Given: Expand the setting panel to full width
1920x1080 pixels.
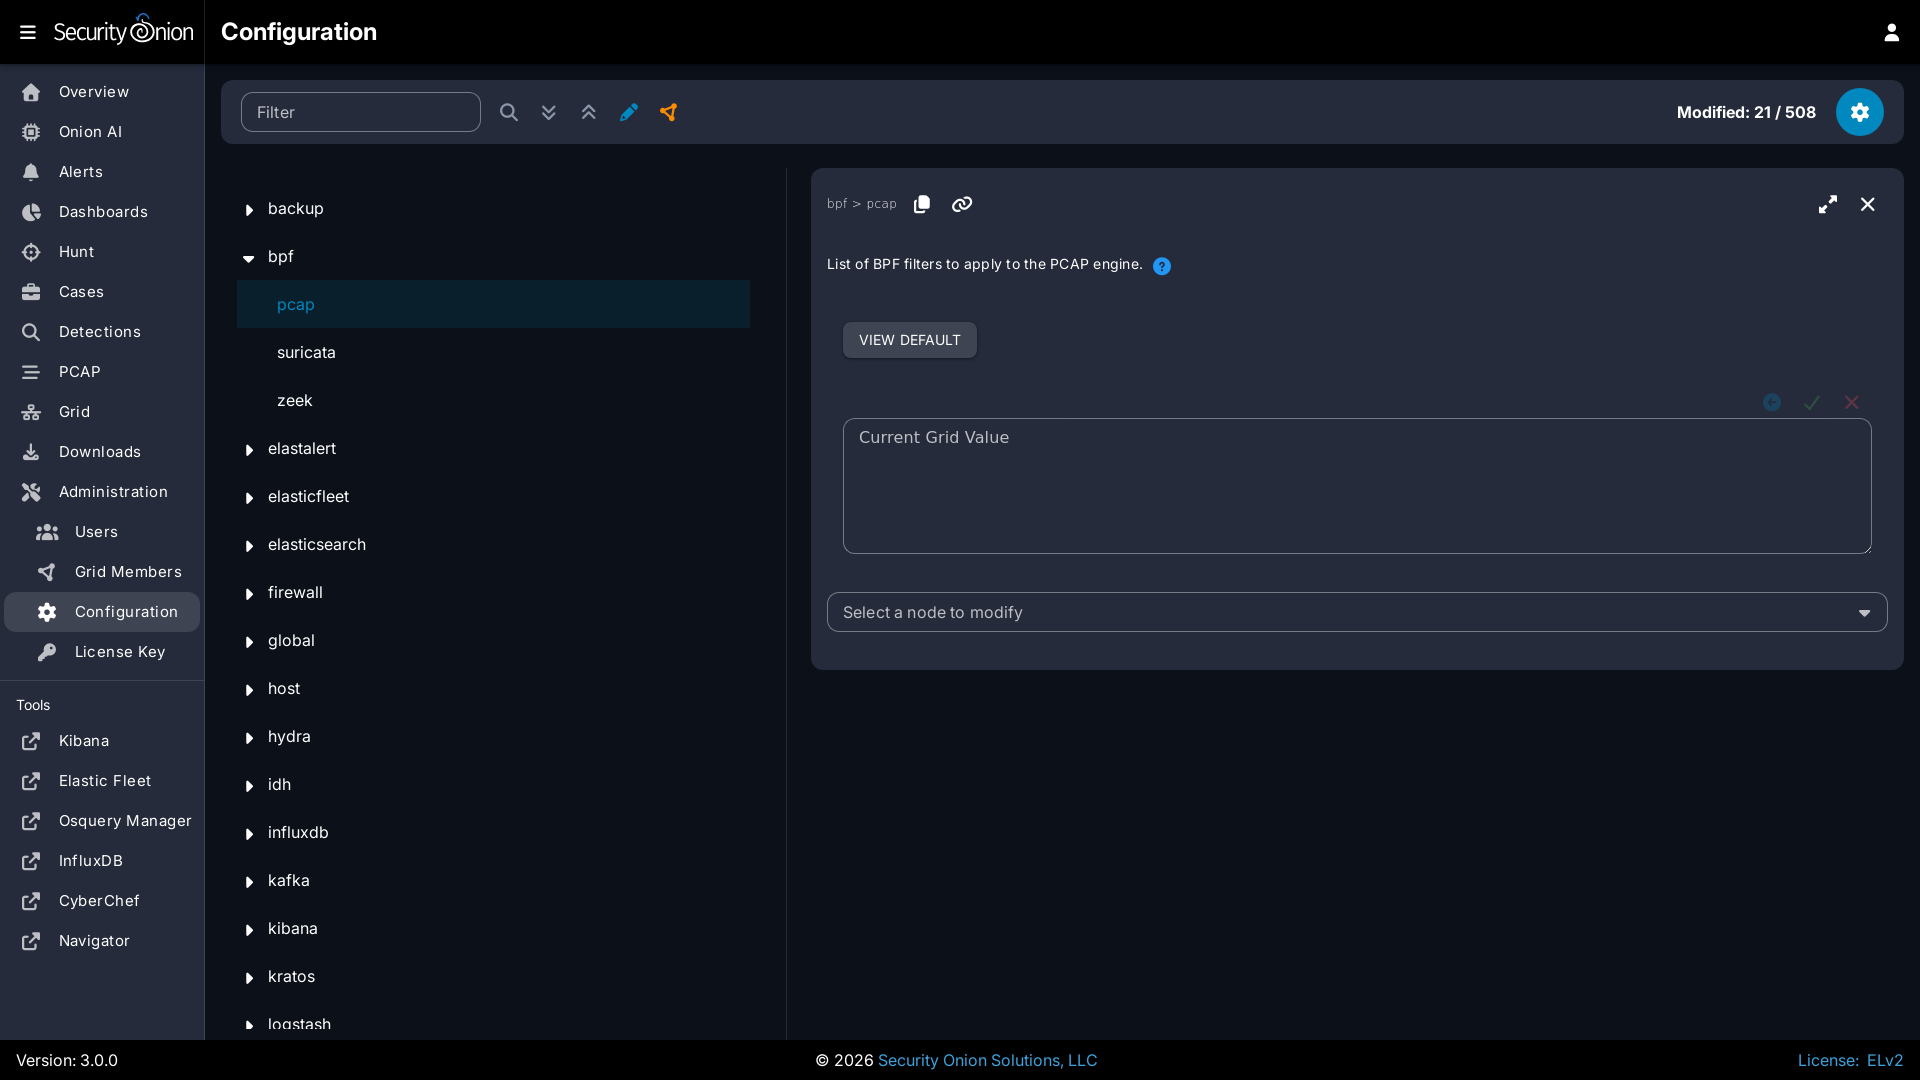Looking at the screenshot, I should pos(1828,204).
